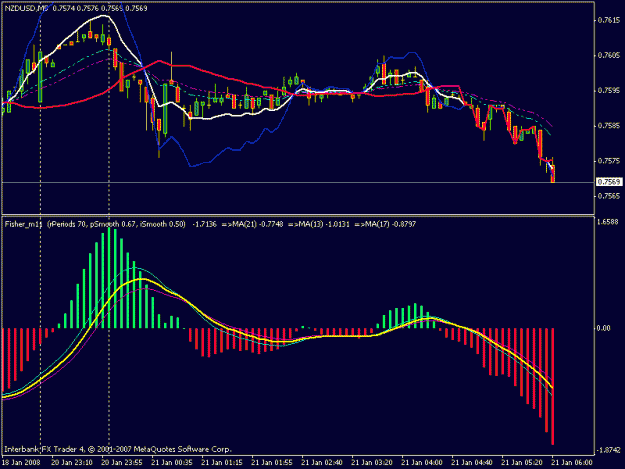Click the Fisher value -1.7136
The width and height of the screenshot is (625, 469).
pyautogui.click(x=204, y=224)
